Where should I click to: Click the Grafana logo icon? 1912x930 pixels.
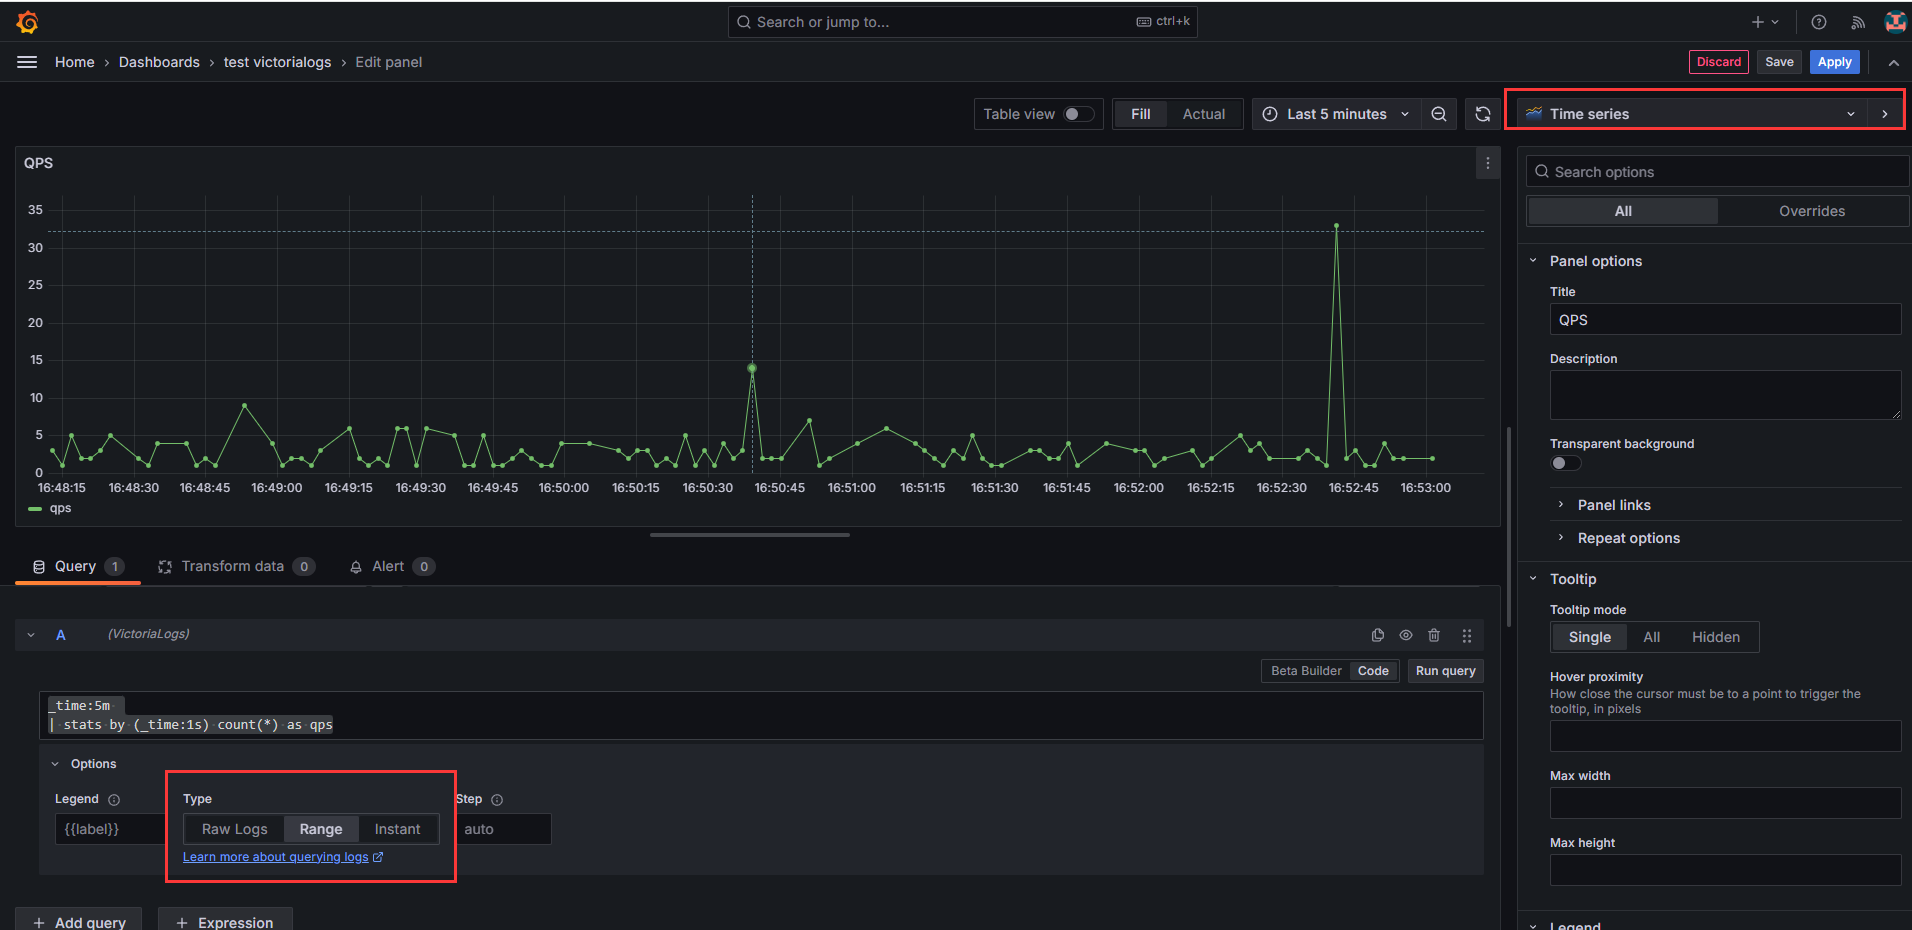point(27,22)
